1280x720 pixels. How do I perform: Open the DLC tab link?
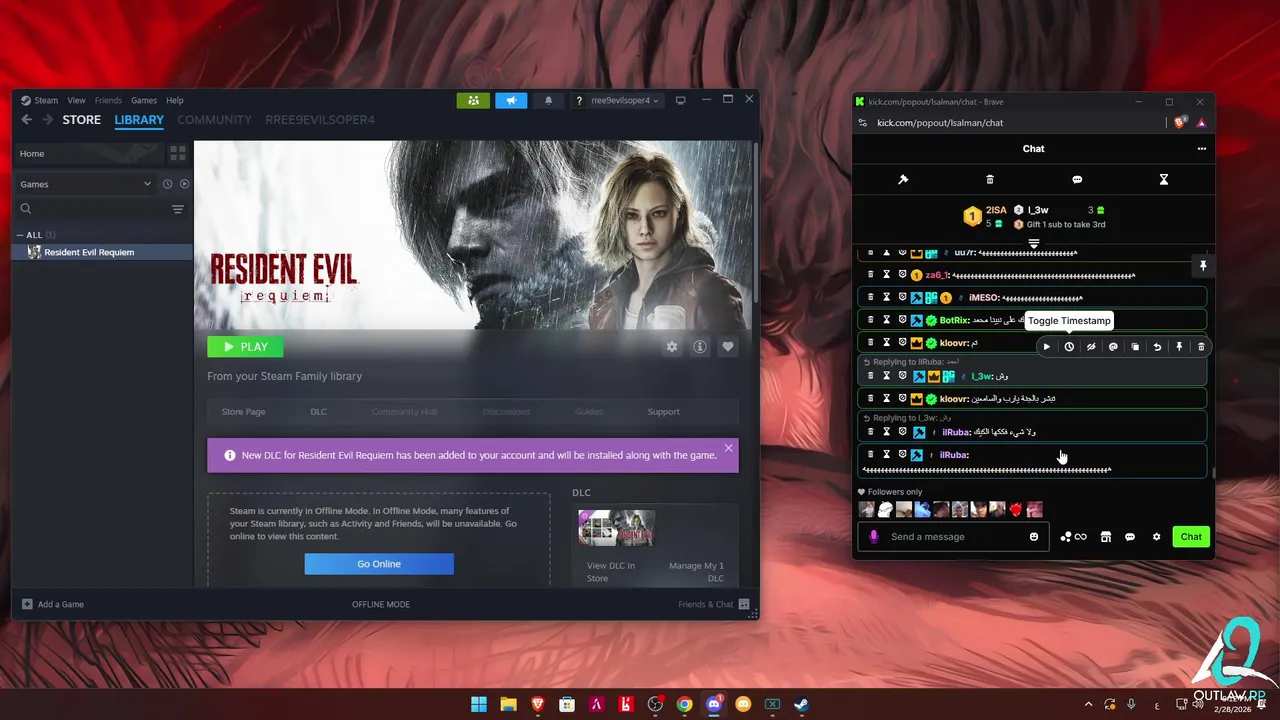click(x=318, y=411)
